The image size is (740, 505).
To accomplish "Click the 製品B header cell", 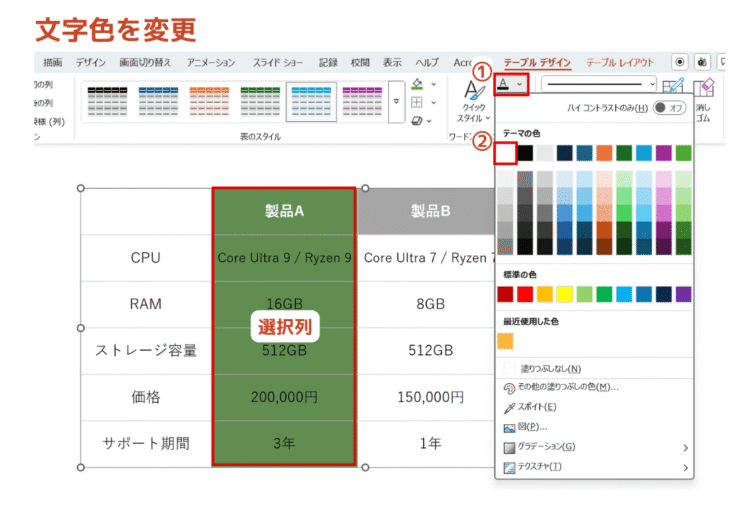I will click(x=426, y=211).
